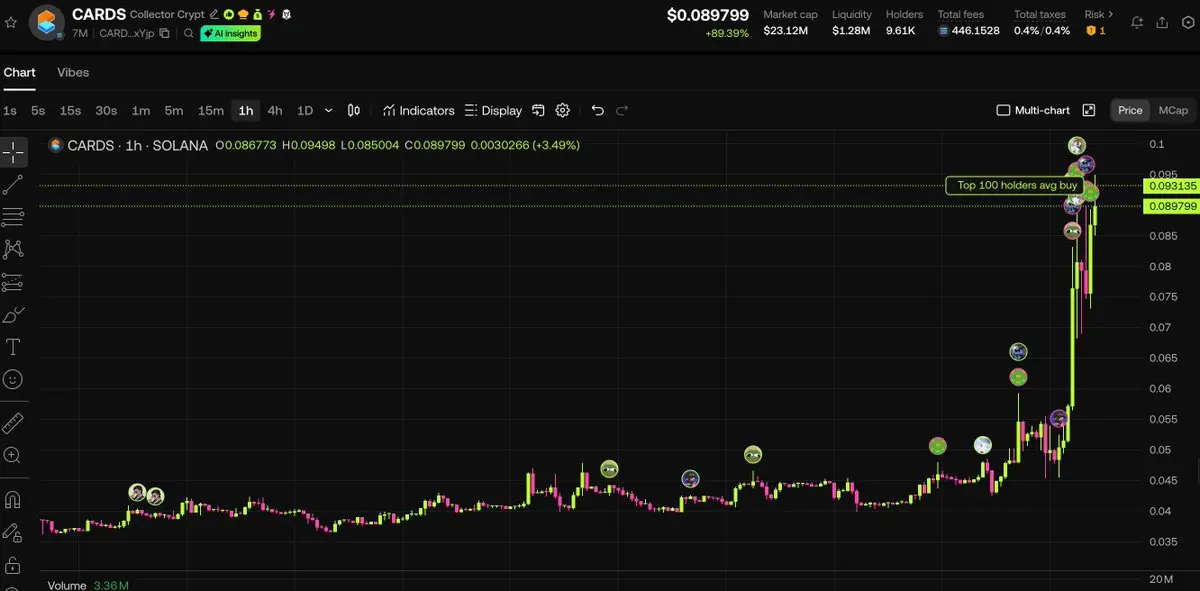Select the brush drawing tool
The height and width of the screenshot is (591, 1200).
(x=13, y=315)
